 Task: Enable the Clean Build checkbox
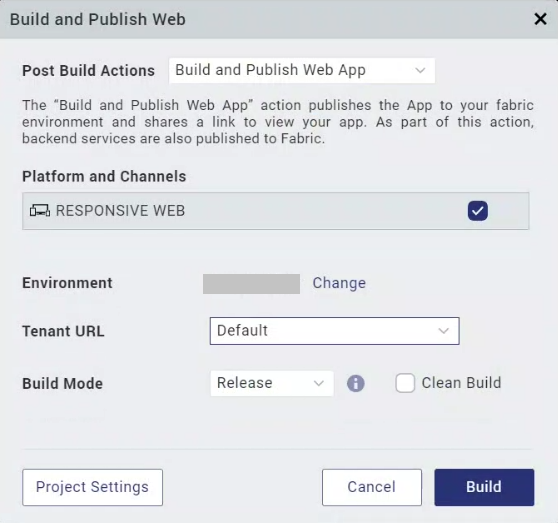coord(405,383)
